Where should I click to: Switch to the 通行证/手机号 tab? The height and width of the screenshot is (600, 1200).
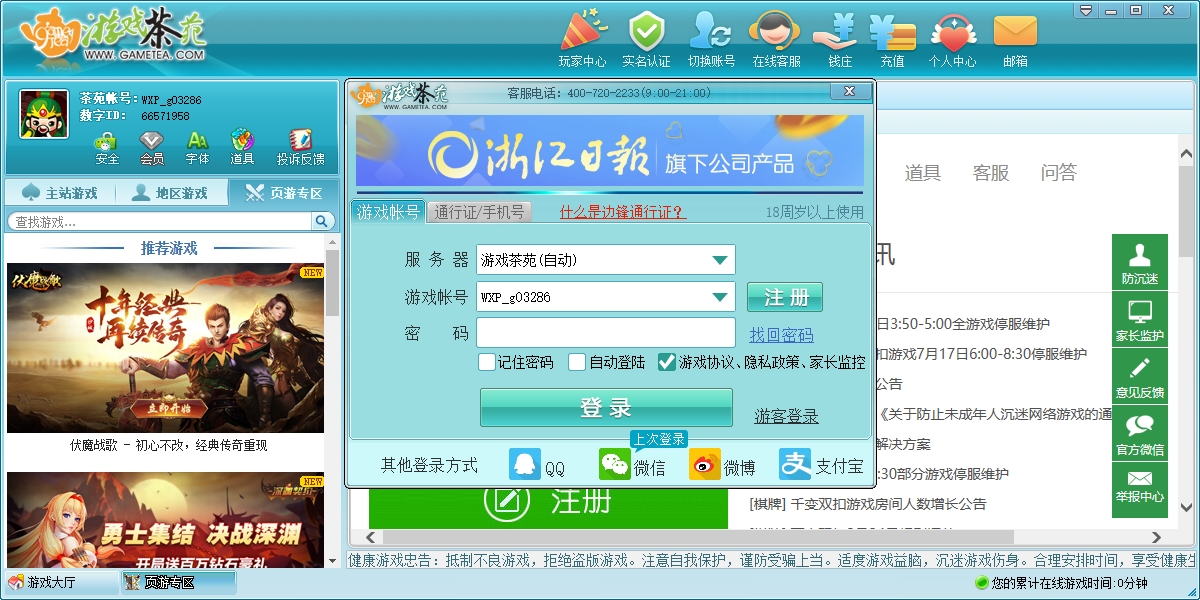pos(479,212)
